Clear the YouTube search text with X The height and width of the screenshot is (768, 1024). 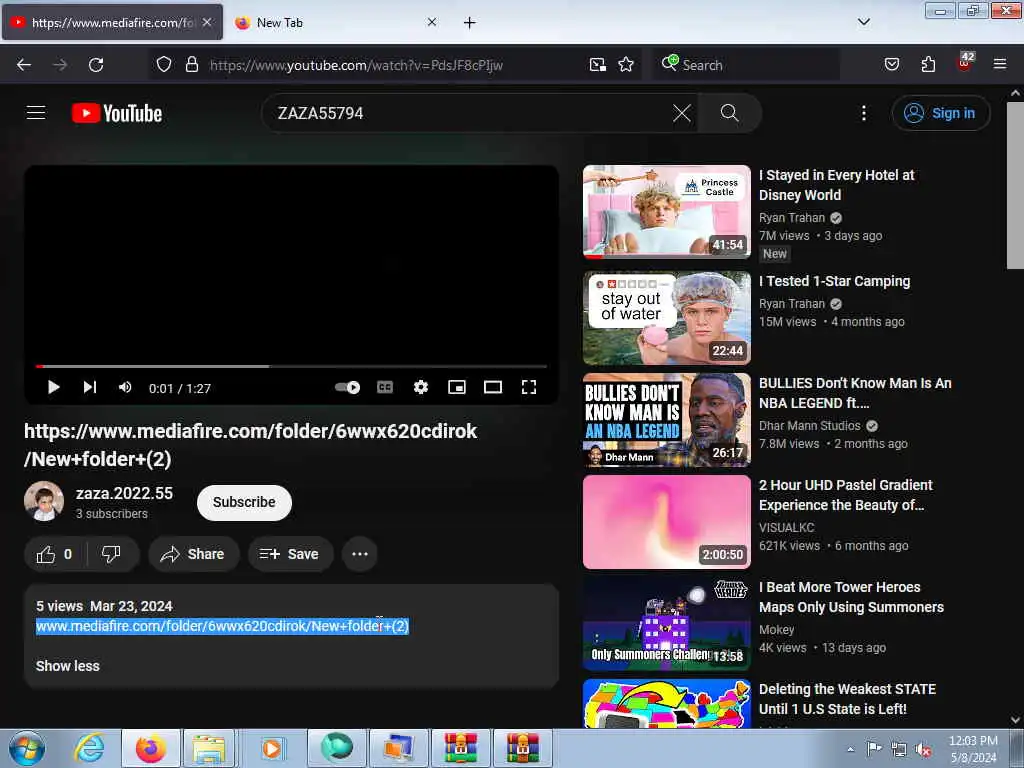(x=681, y=113)
